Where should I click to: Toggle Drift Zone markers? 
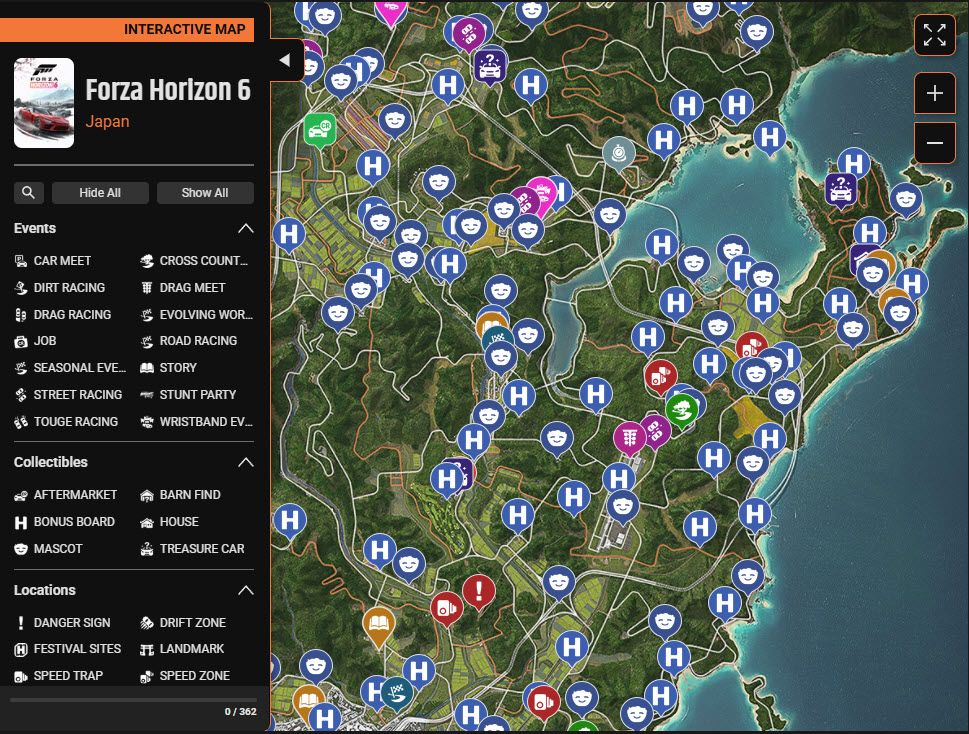183,623
